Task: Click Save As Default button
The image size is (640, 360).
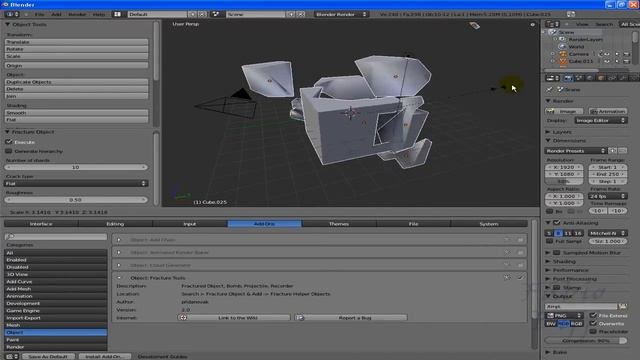Action: point(48,356)
